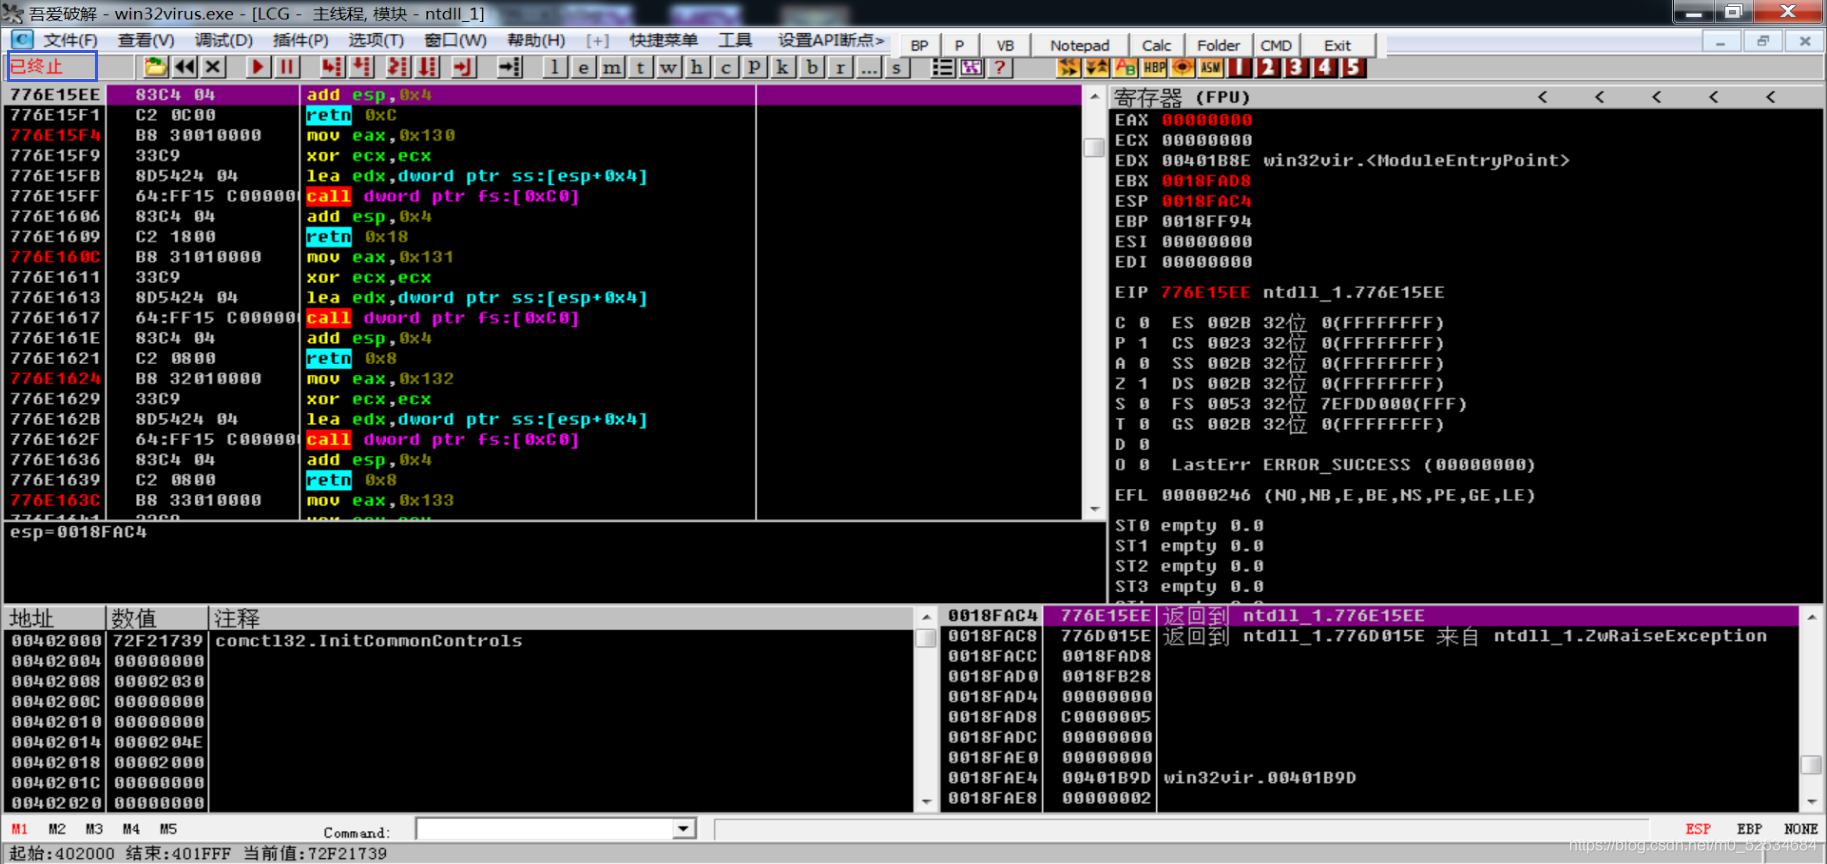The width and height of the screenshot is (1827, 864).
Task: Open CPU window with 'c' button
Action: click(726, 67)
